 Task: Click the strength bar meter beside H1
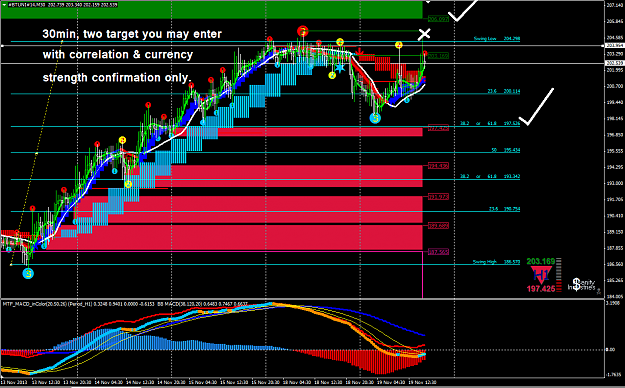coord(559,275)
